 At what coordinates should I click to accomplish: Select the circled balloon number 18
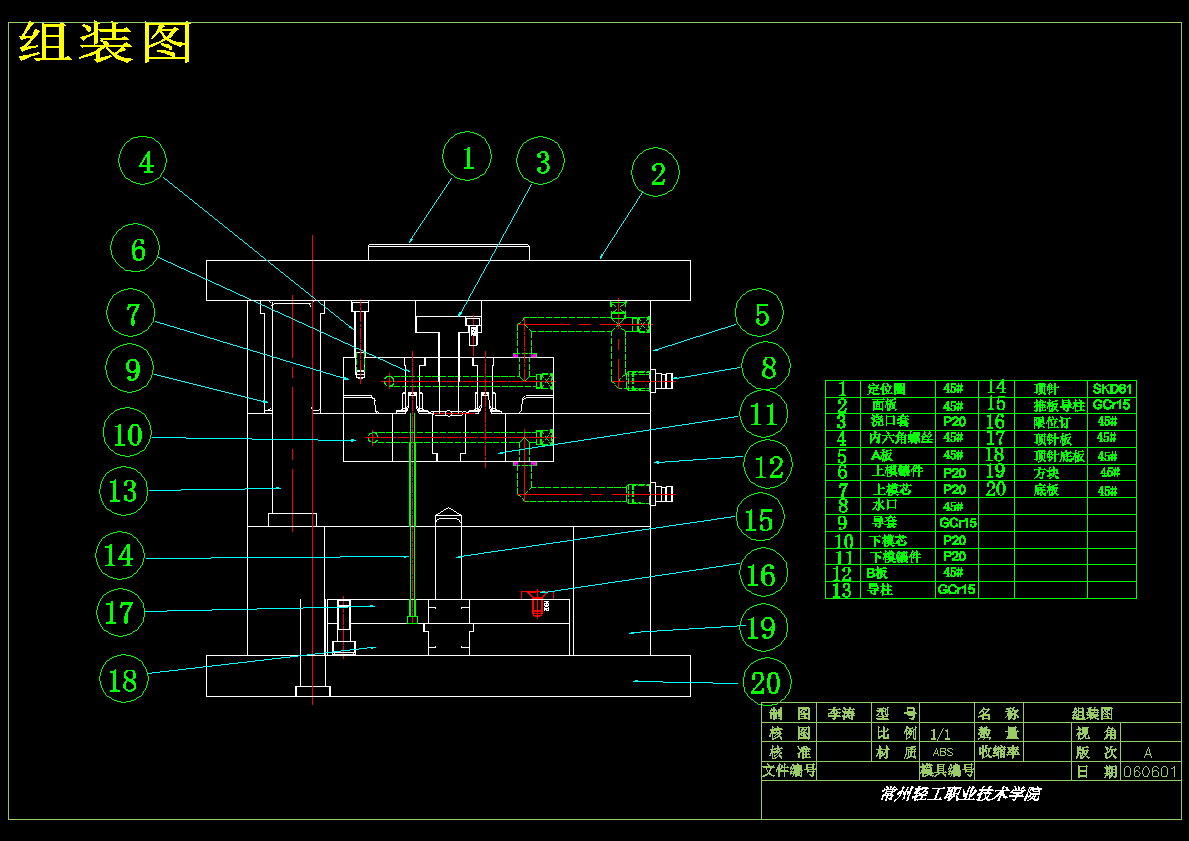pyautogui.click(x=124, y=678)
